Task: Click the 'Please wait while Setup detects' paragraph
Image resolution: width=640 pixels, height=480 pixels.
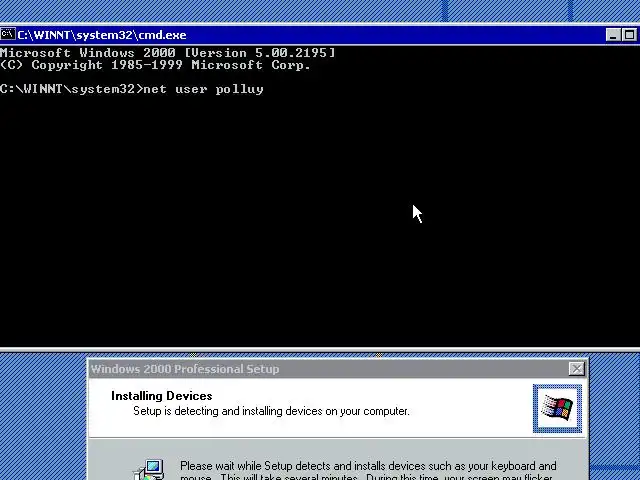Action: 368,470
